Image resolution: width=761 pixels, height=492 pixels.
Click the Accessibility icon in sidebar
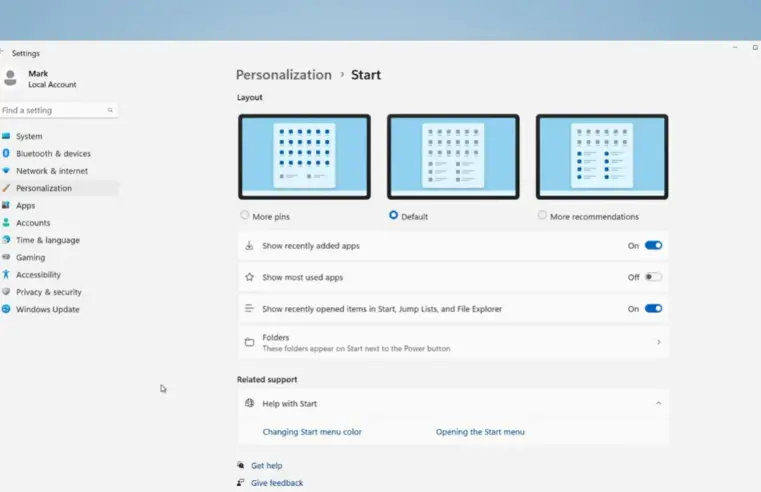(6, 274)
